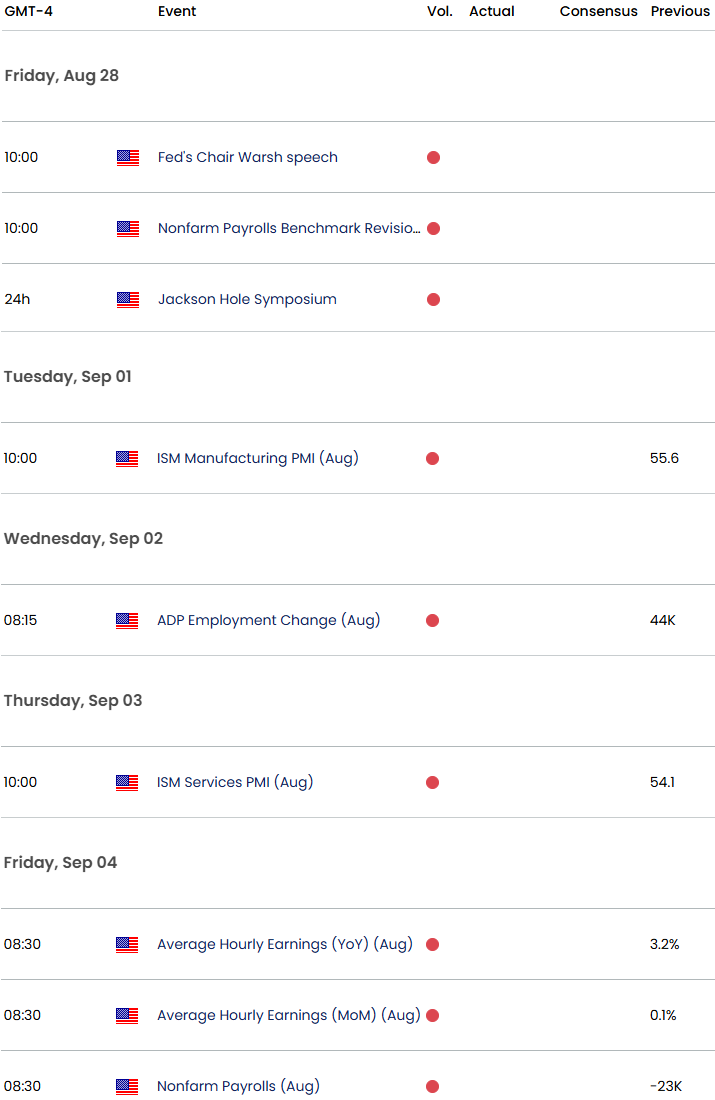Click flag beside Average Hourly Earnings (YoY)
The width and height of the screenshot is (715, 1100).
(127, 945)
